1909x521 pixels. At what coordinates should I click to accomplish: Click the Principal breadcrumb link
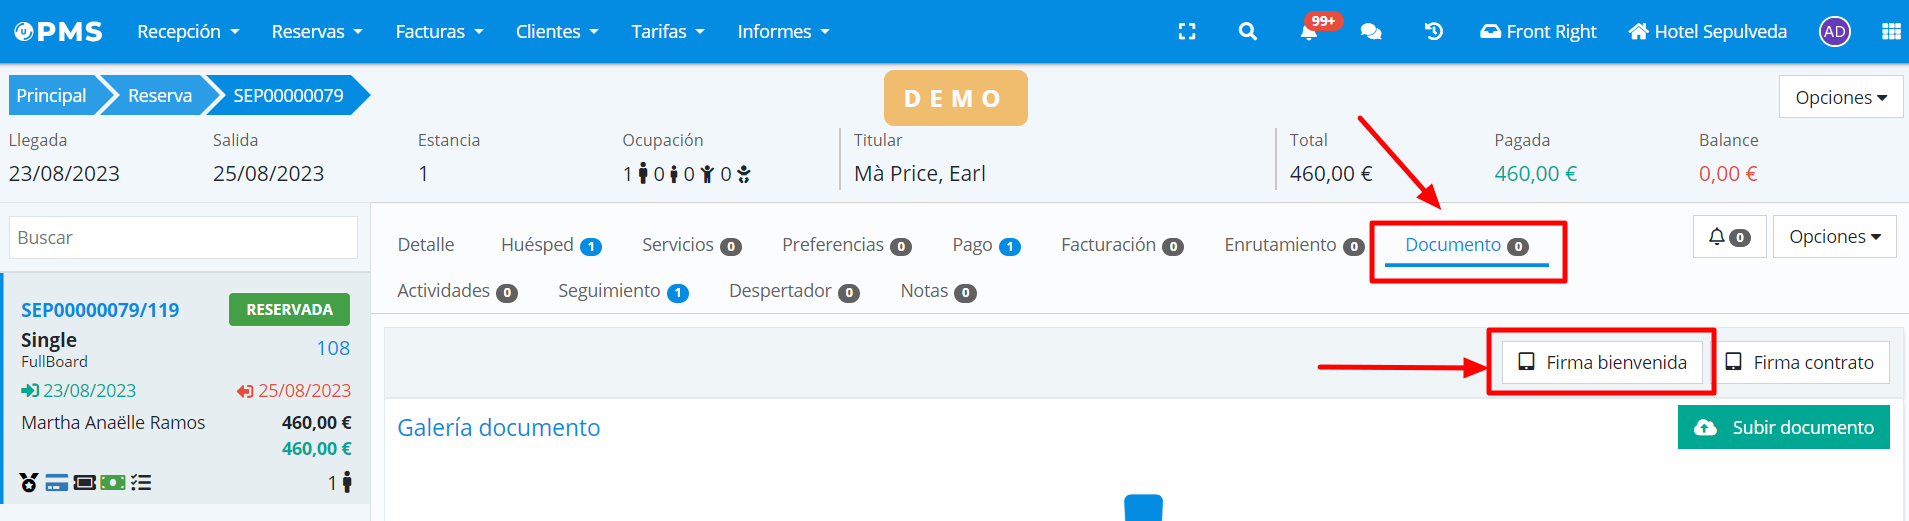(x=52, y=95)
